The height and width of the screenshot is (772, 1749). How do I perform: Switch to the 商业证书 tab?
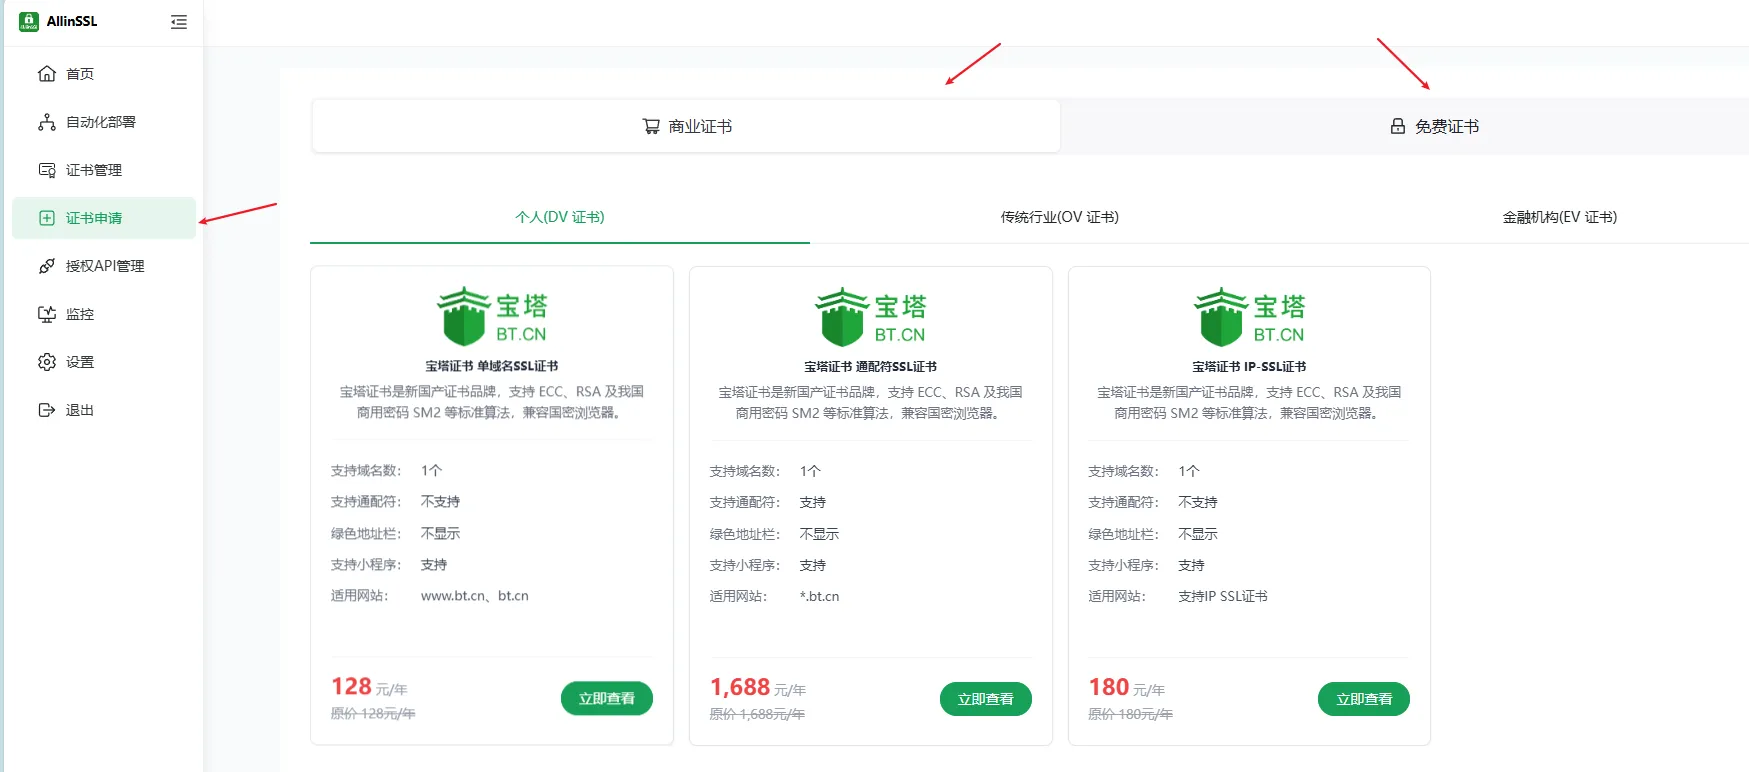click(686, 126)
